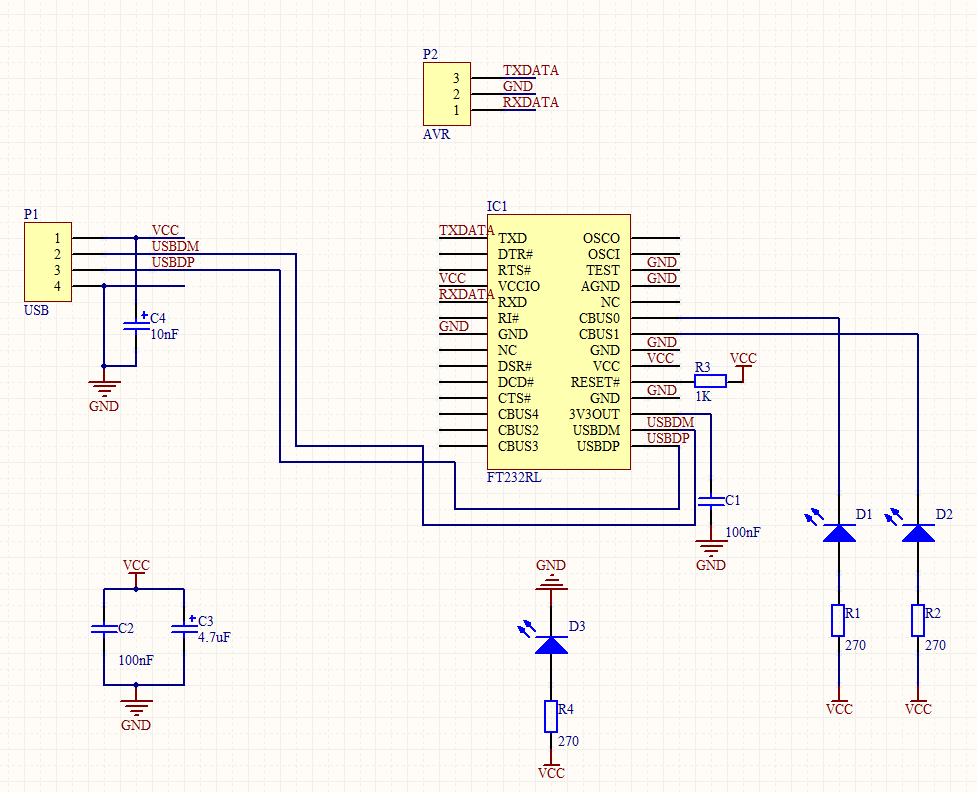Click the 270 value of R1

pyautogui.click(x=855, y=645)
